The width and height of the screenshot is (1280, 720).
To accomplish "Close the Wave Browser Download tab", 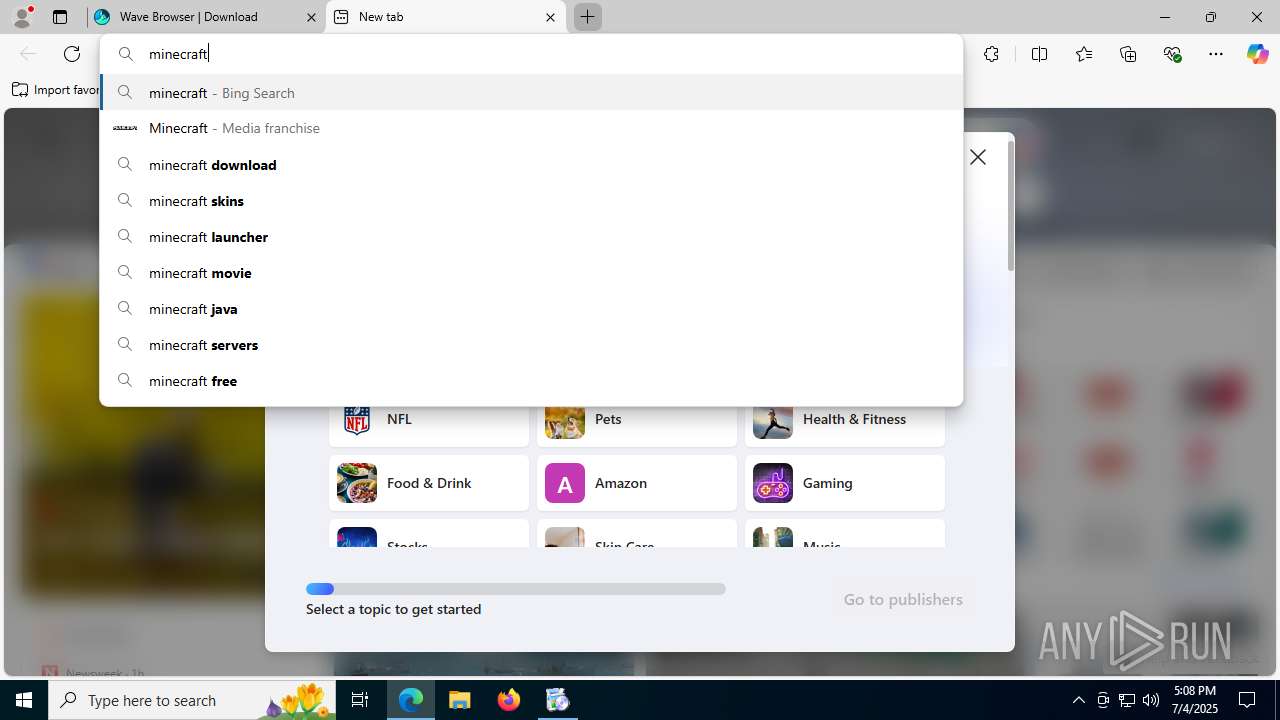I will [x=311, y=17].
